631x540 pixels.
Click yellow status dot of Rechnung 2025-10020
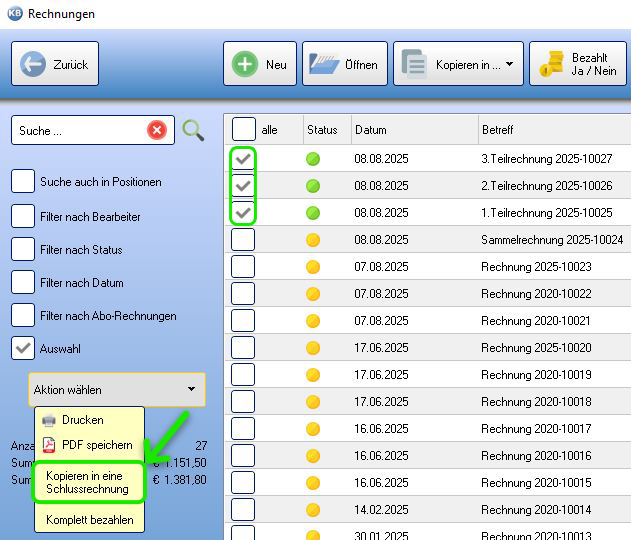[313, 348]
